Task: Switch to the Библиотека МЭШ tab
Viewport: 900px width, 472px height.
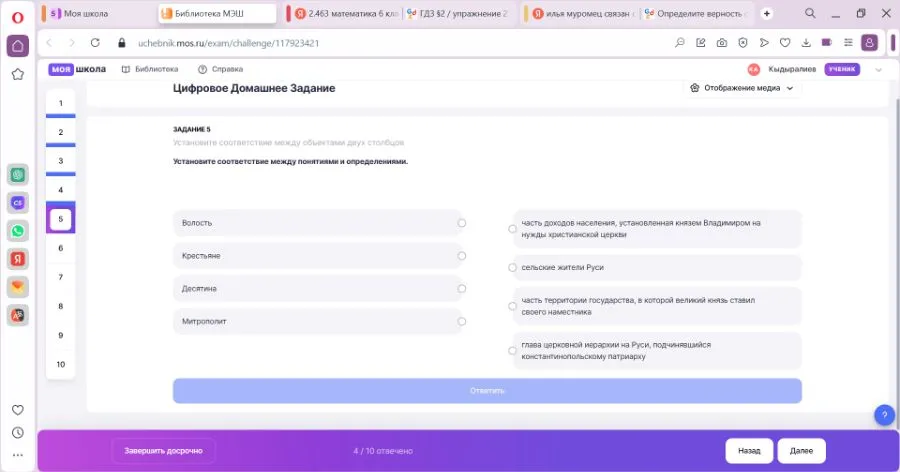Action: [x=218, y=13]
